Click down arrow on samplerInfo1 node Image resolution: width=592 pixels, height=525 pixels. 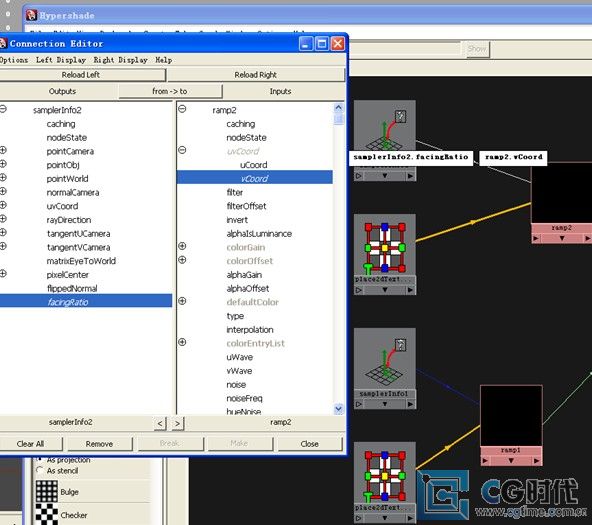(x=385, y=404)
